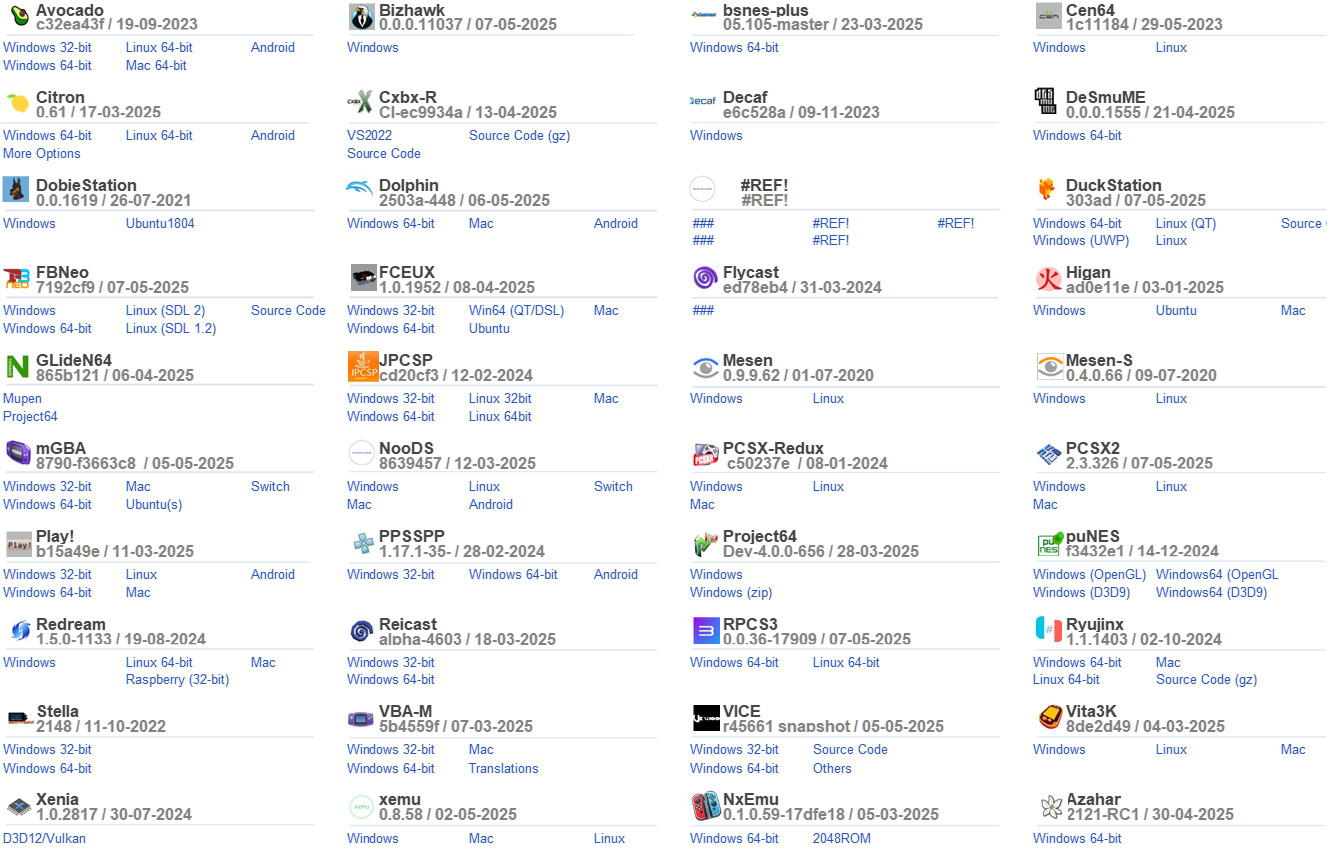
Task: Download Cxbx-R Source Code (gz)
Action: [519, 135]
